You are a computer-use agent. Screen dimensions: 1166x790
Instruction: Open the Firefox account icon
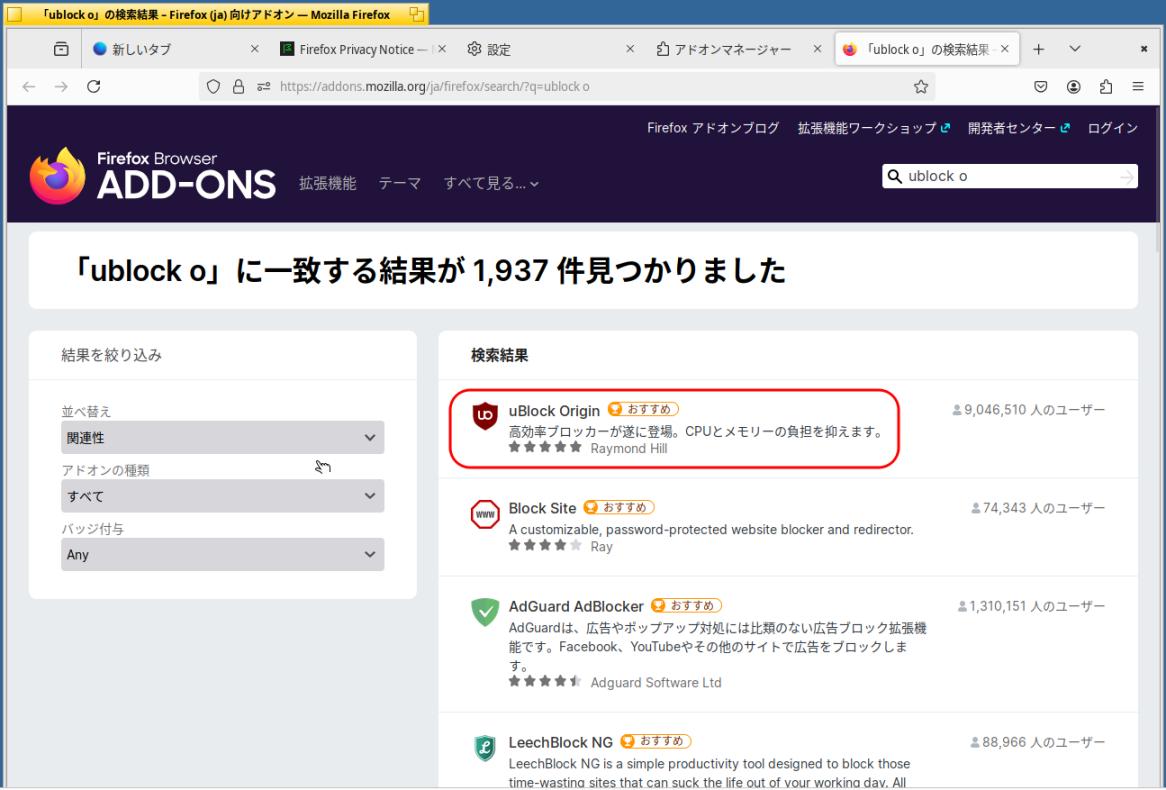[1074, 87]
